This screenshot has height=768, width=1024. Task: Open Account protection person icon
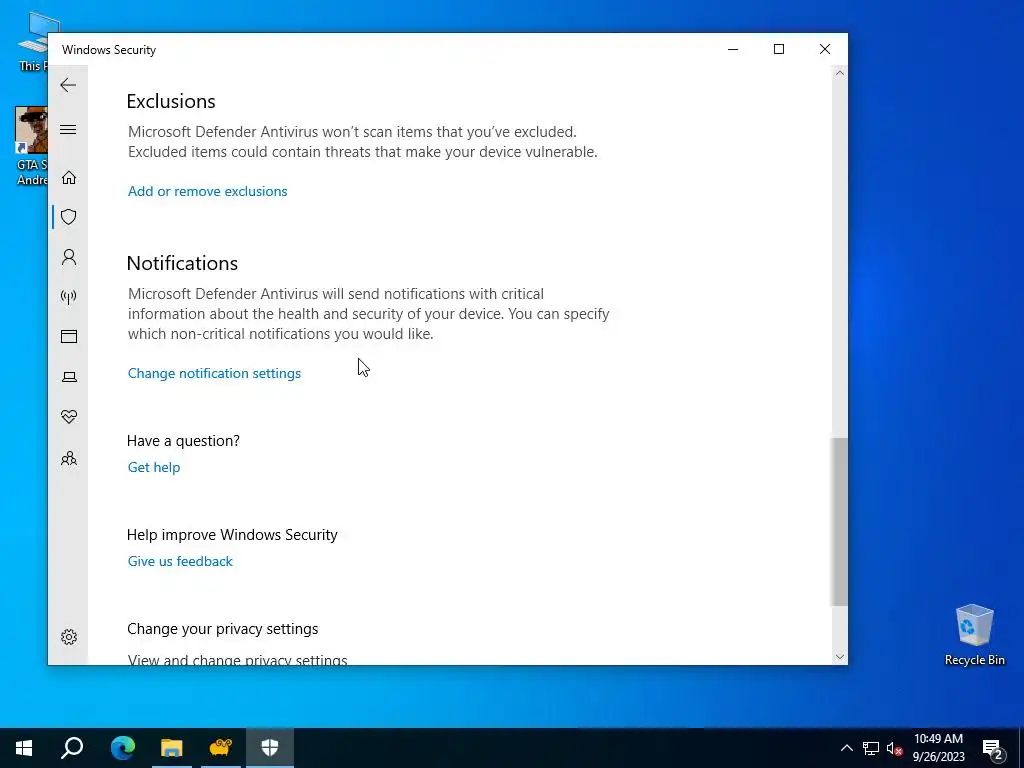coord(69,257)
